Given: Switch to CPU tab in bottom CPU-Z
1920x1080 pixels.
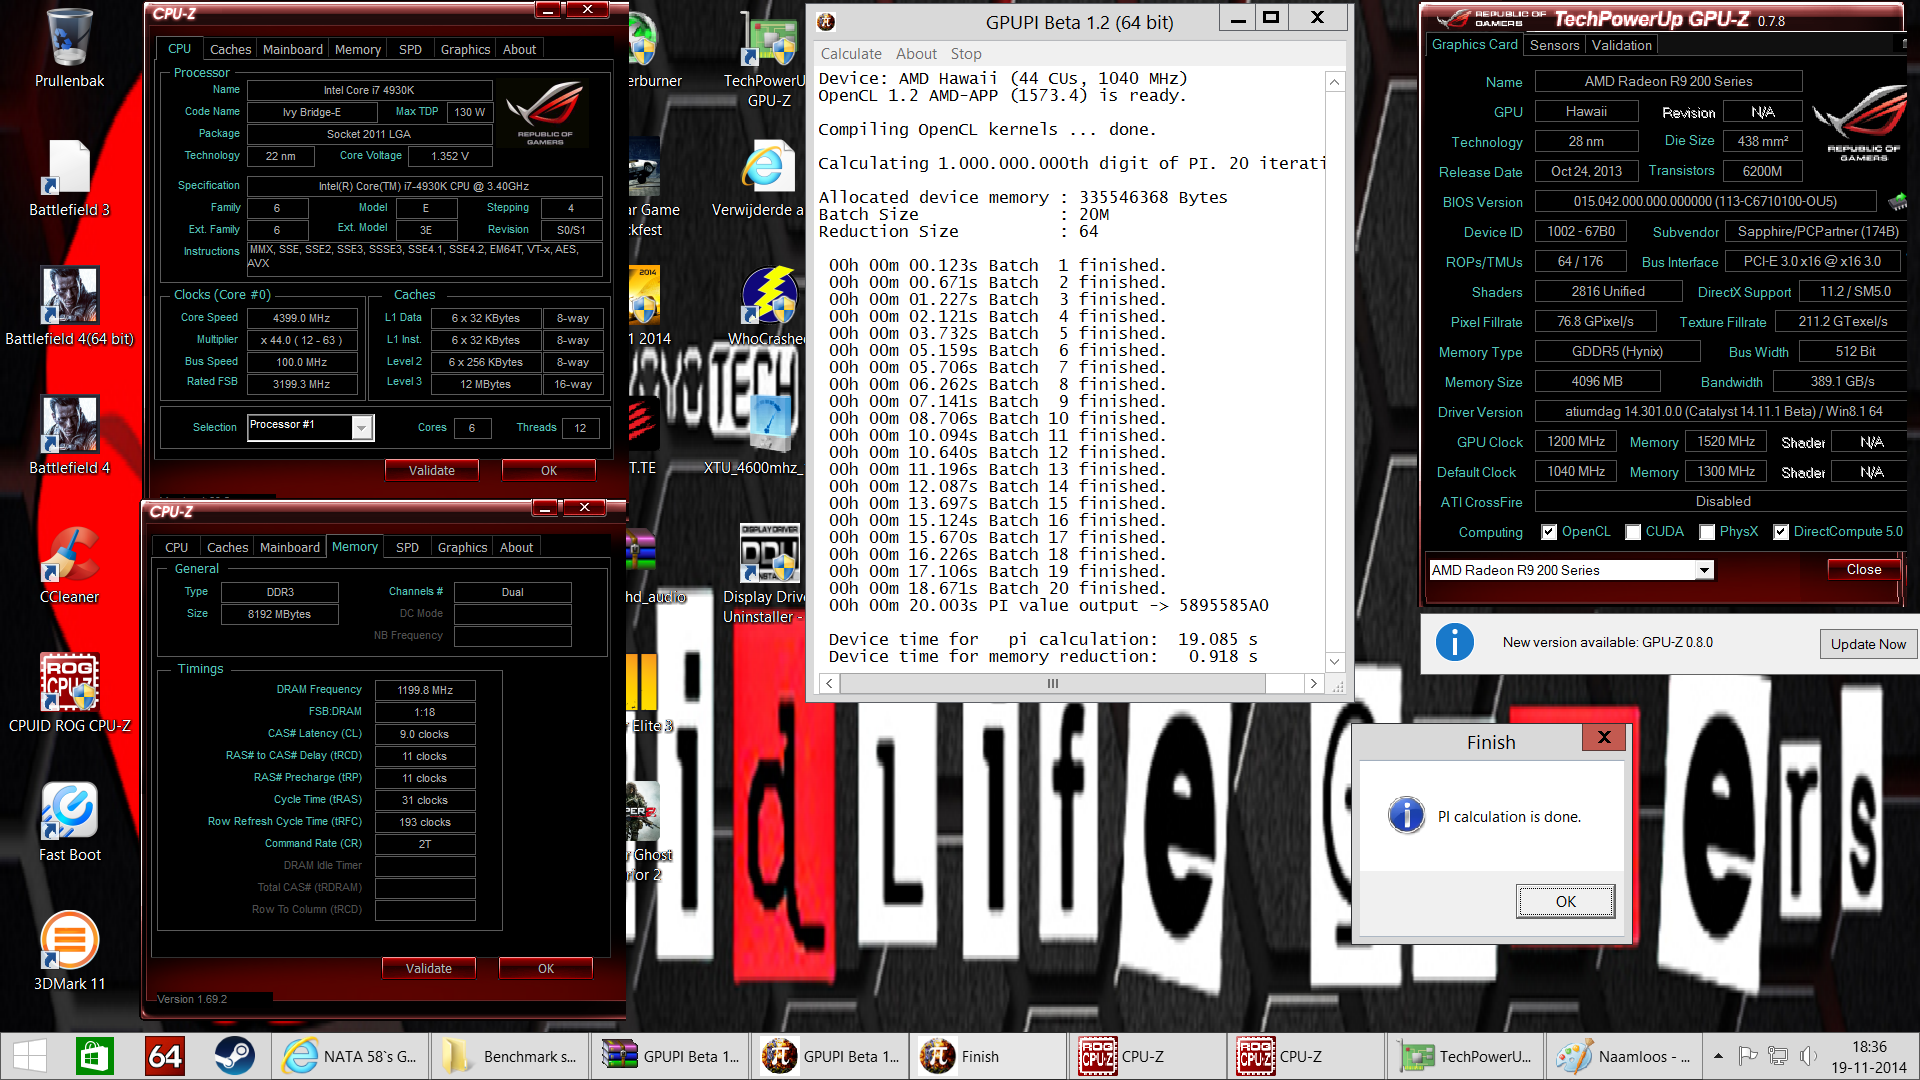Looking at the screenshot, I should (176, 547).
